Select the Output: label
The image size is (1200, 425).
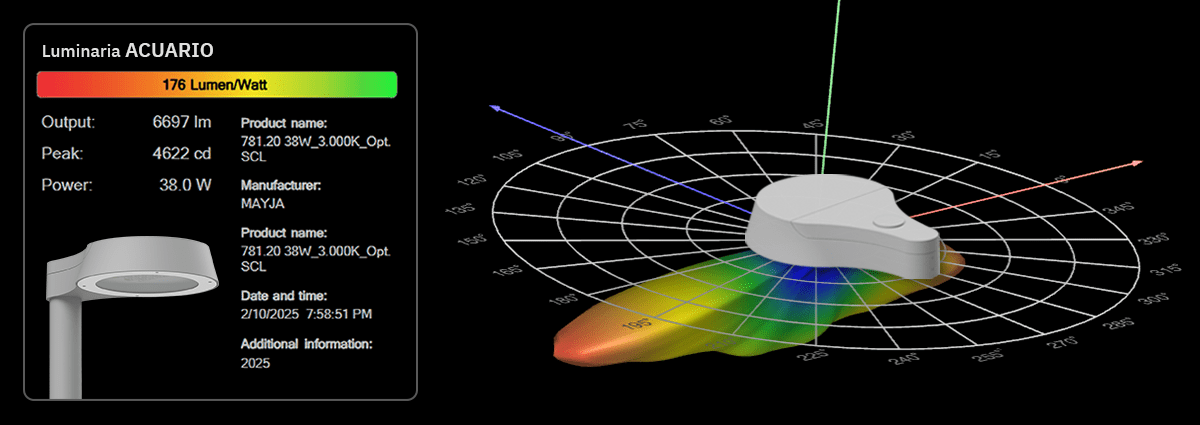[x=68, y=122]
